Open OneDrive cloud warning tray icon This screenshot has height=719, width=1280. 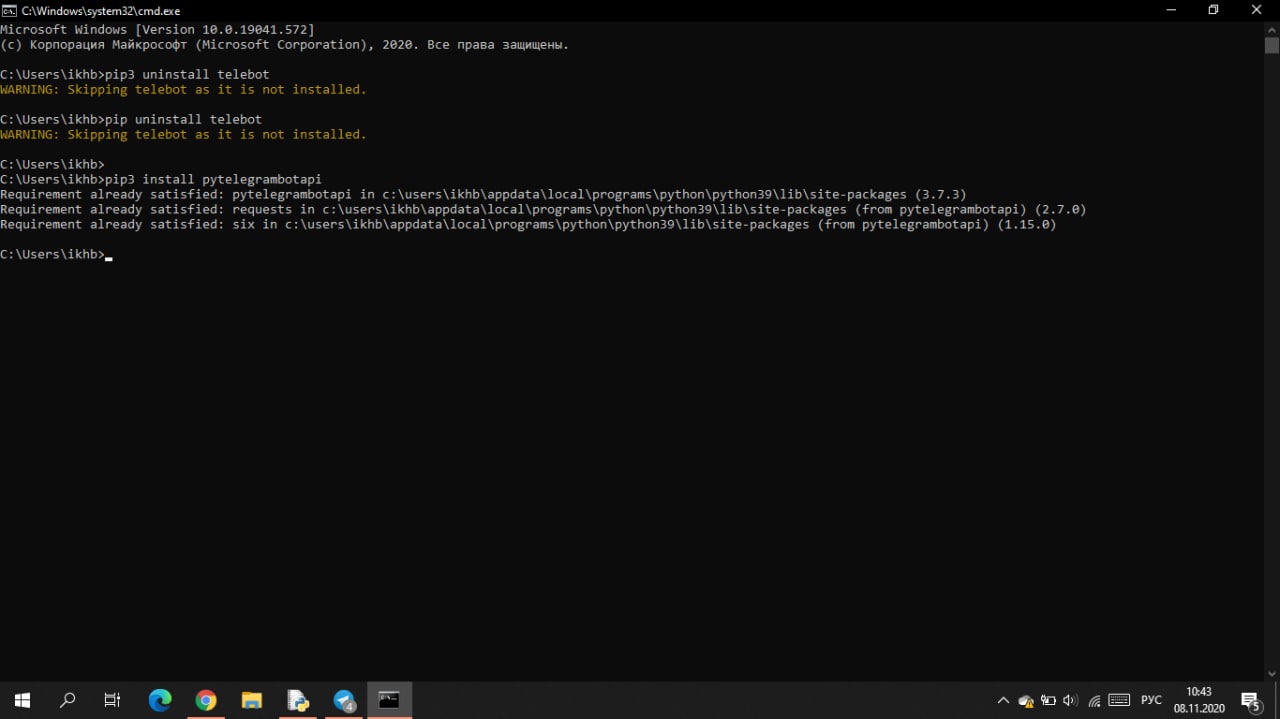[x=1025, y=701]
